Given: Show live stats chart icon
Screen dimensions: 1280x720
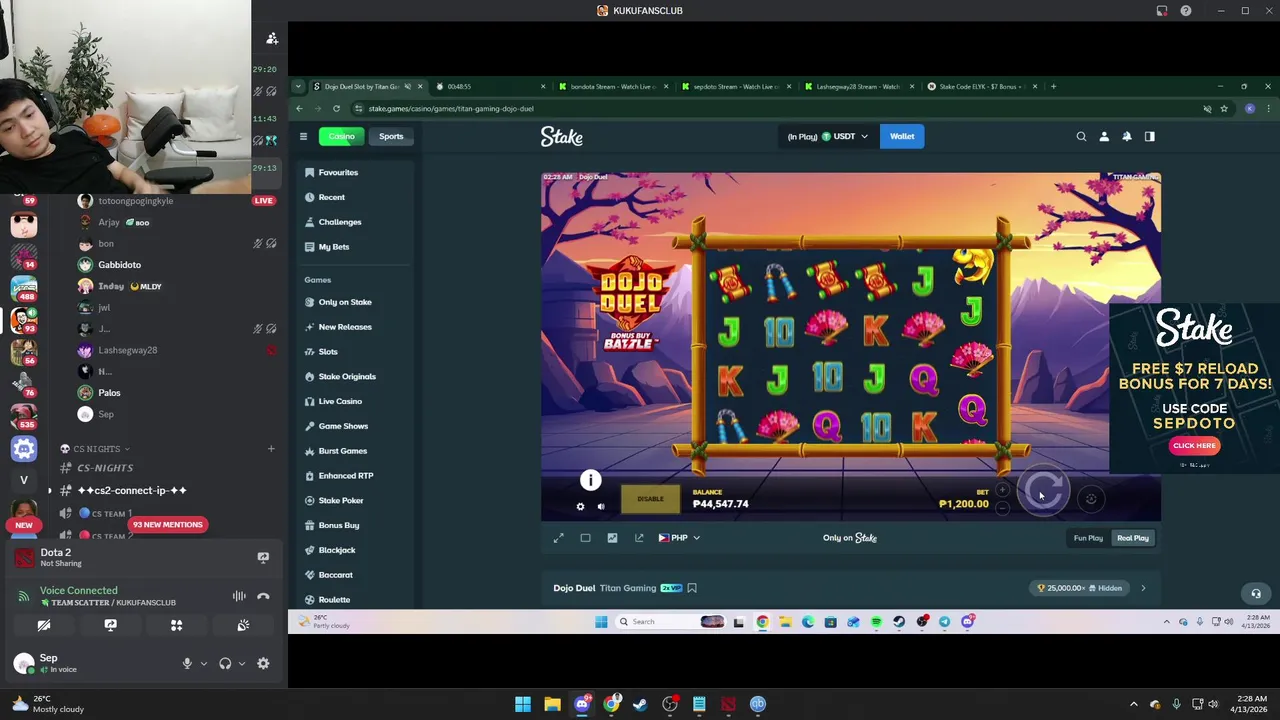Looking at the screenshot, I should [612, 538].
